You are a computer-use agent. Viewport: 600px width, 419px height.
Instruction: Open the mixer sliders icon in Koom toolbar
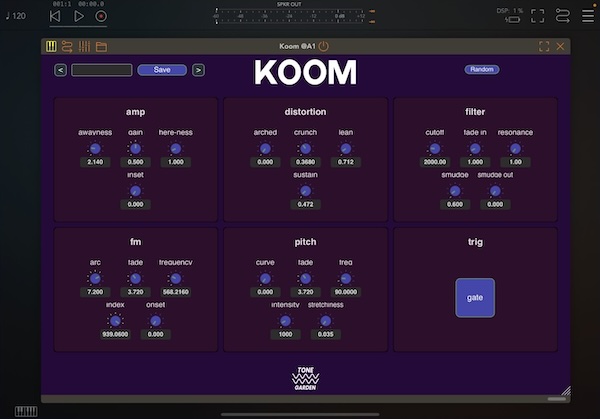tap(84, 46)
